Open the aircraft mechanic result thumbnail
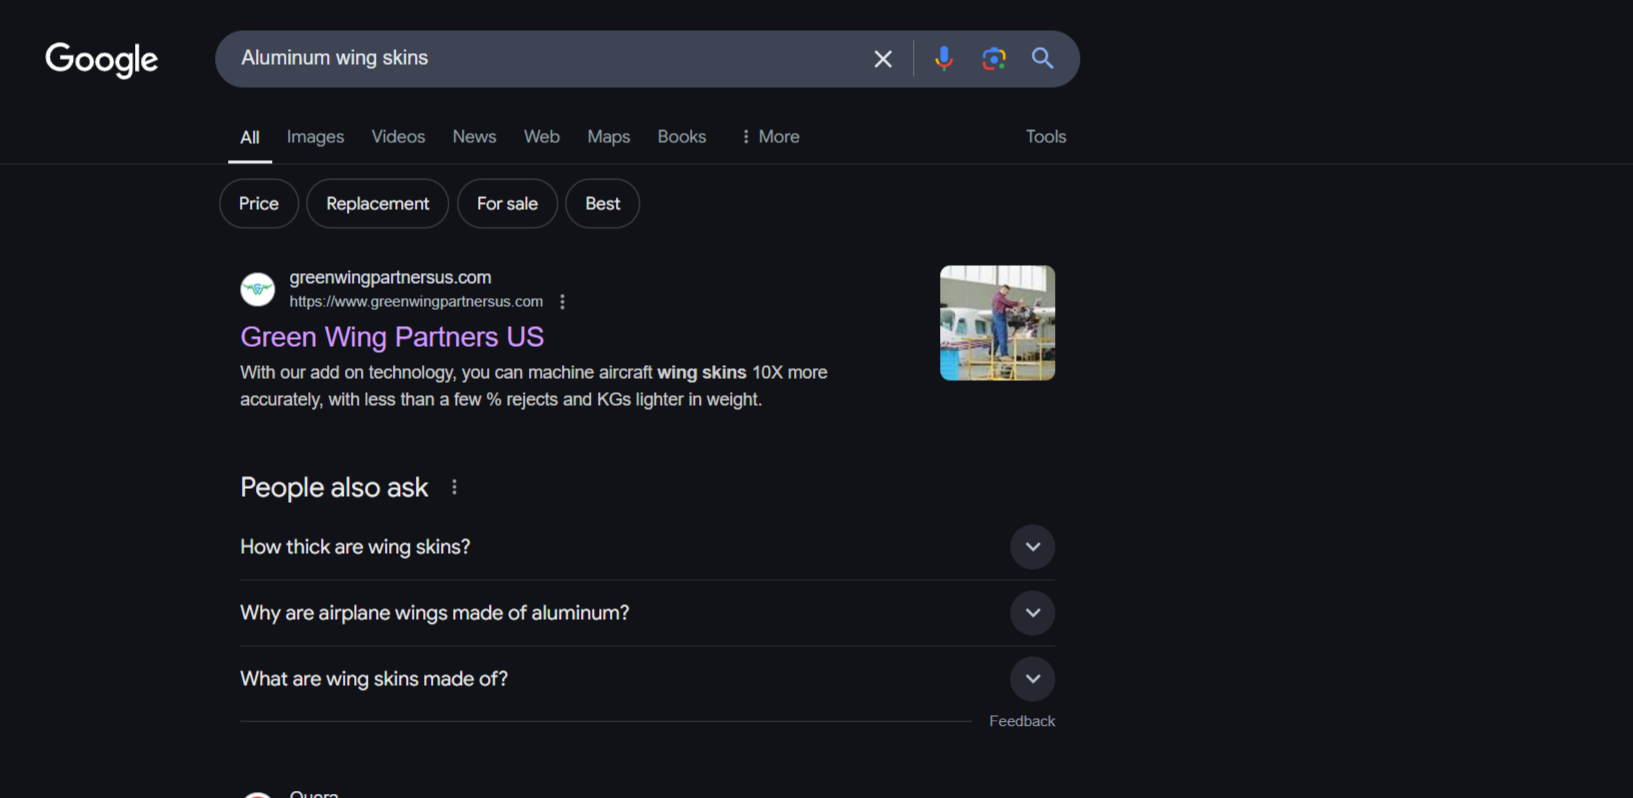Viewport: 1633px width, 798px height. 997,323
